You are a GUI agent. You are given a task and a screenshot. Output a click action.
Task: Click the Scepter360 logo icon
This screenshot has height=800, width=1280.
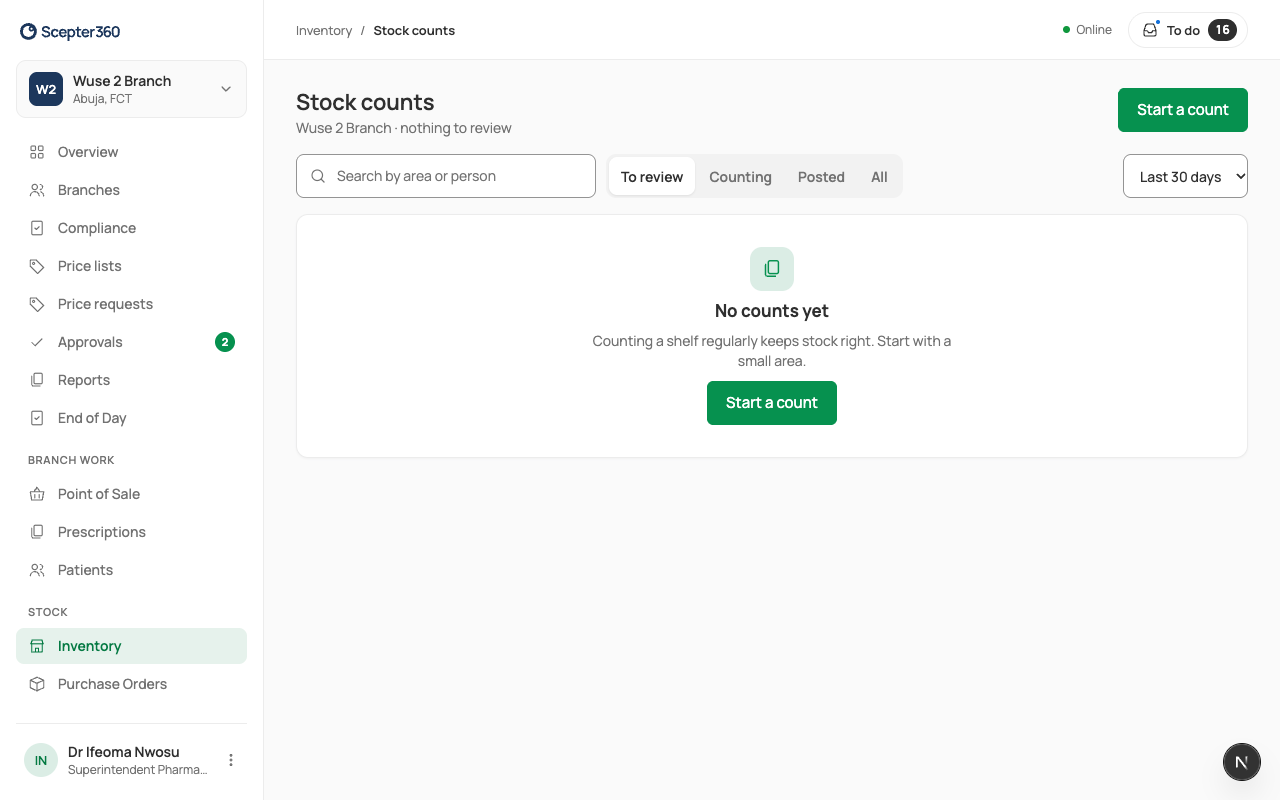coord(28,32)
